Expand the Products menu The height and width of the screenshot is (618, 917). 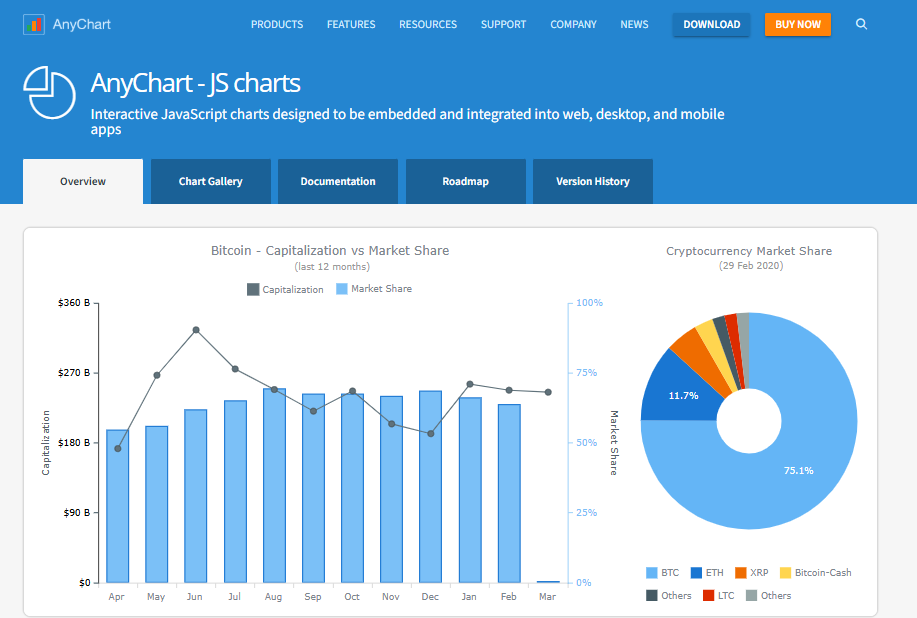pos(276,24)
